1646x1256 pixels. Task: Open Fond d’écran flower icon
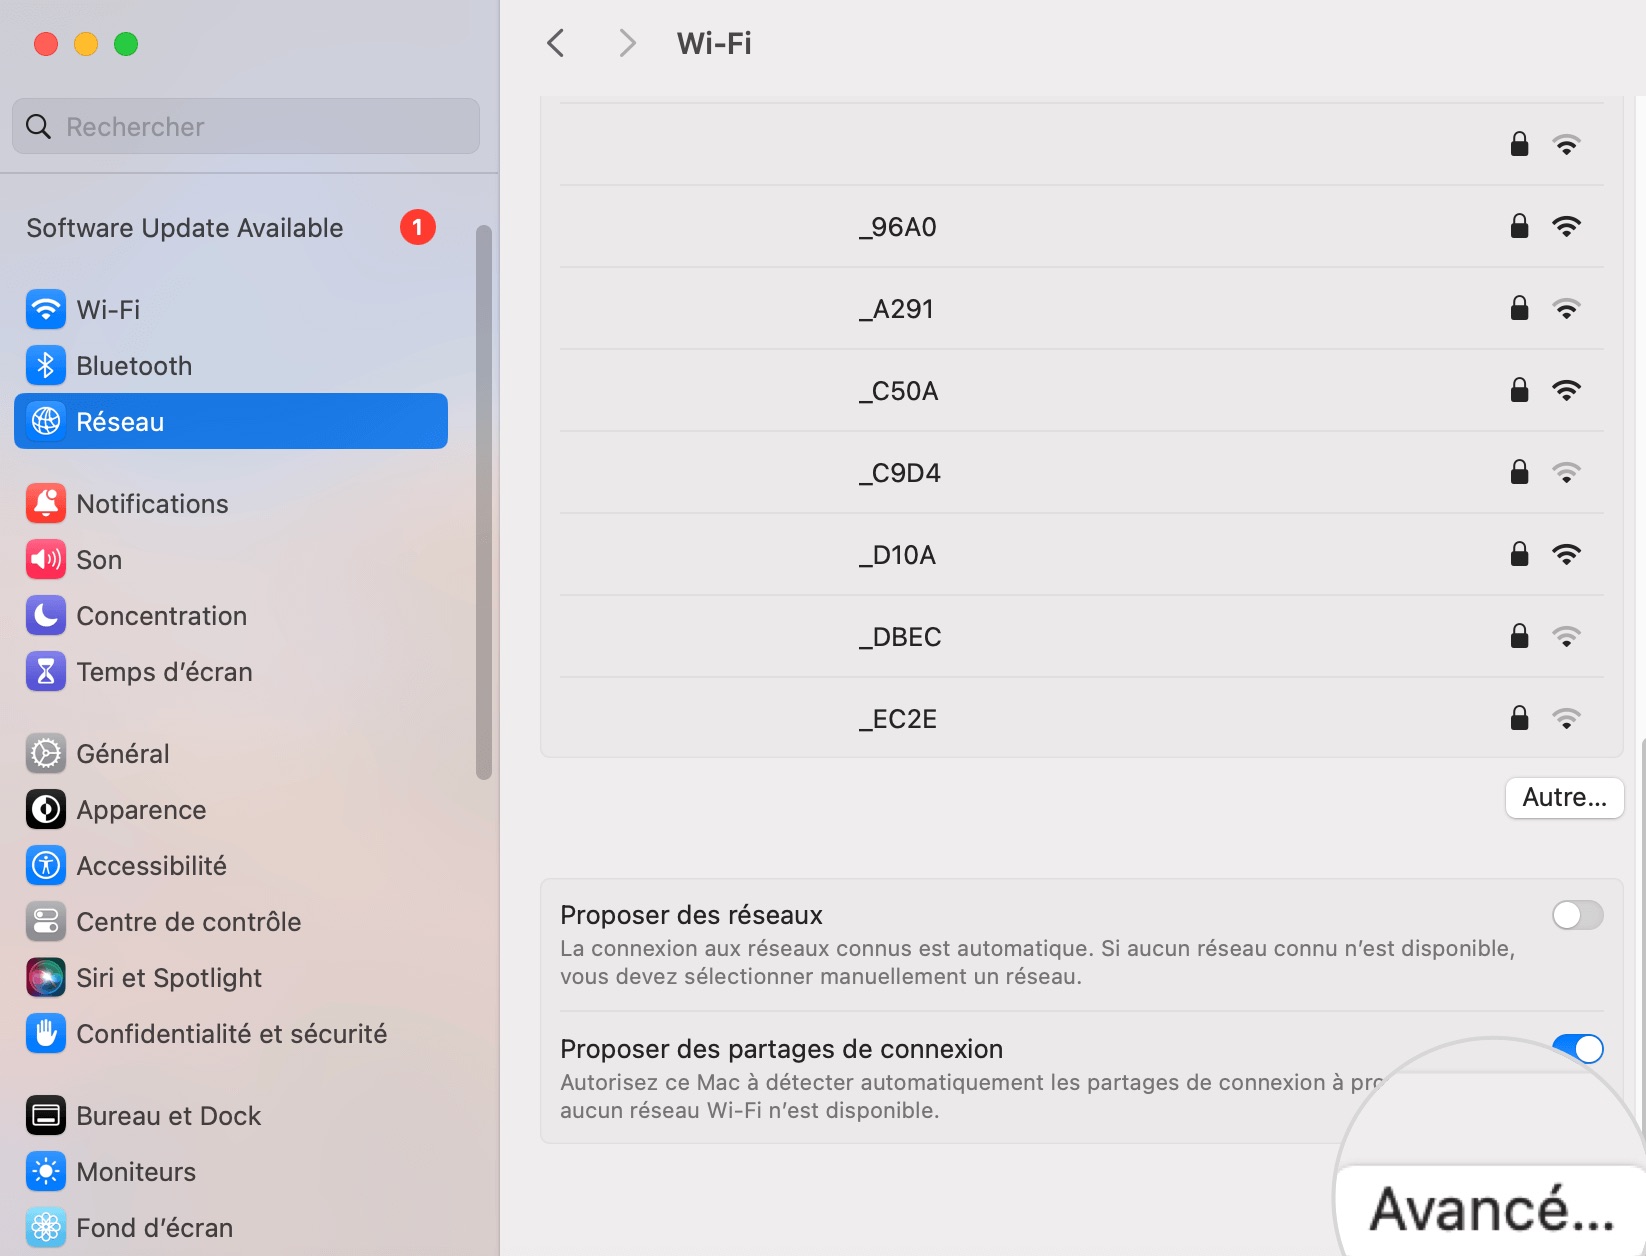click(x=46, y=1227)
